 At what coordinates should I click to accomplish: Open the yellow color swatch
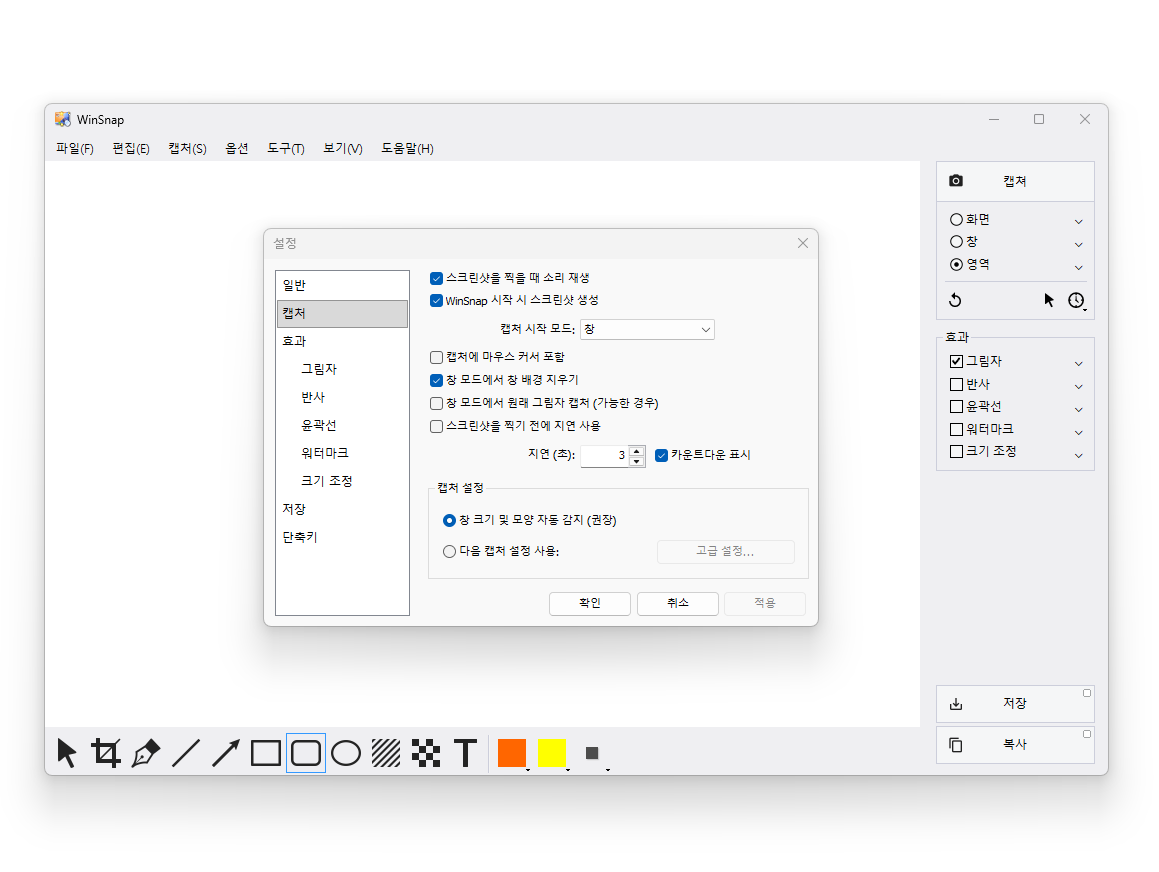(x=551, y=753)
